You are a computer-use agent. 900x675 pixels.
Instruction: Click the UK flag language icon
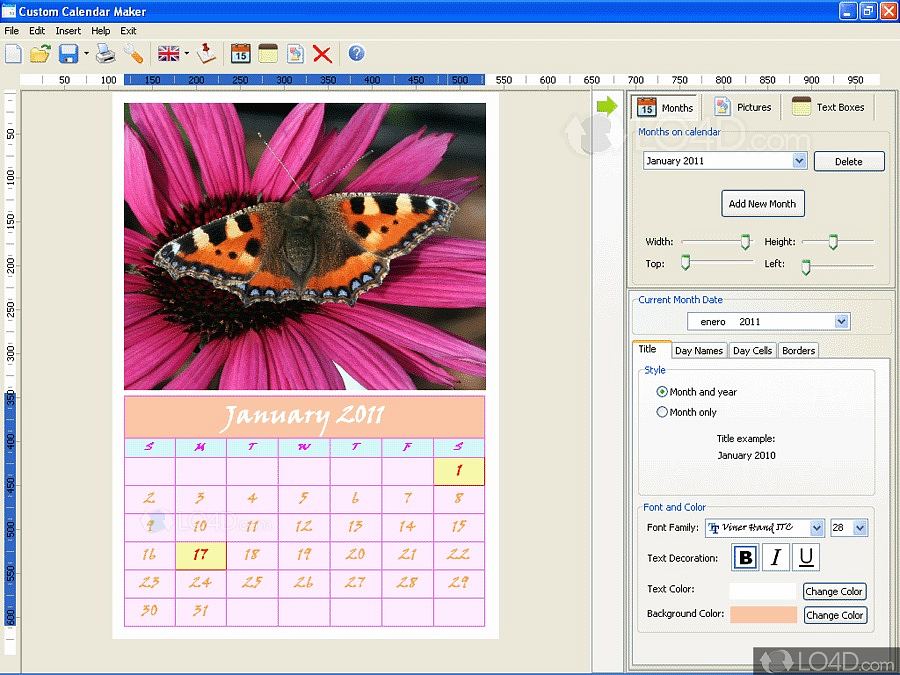click(169, 54)
